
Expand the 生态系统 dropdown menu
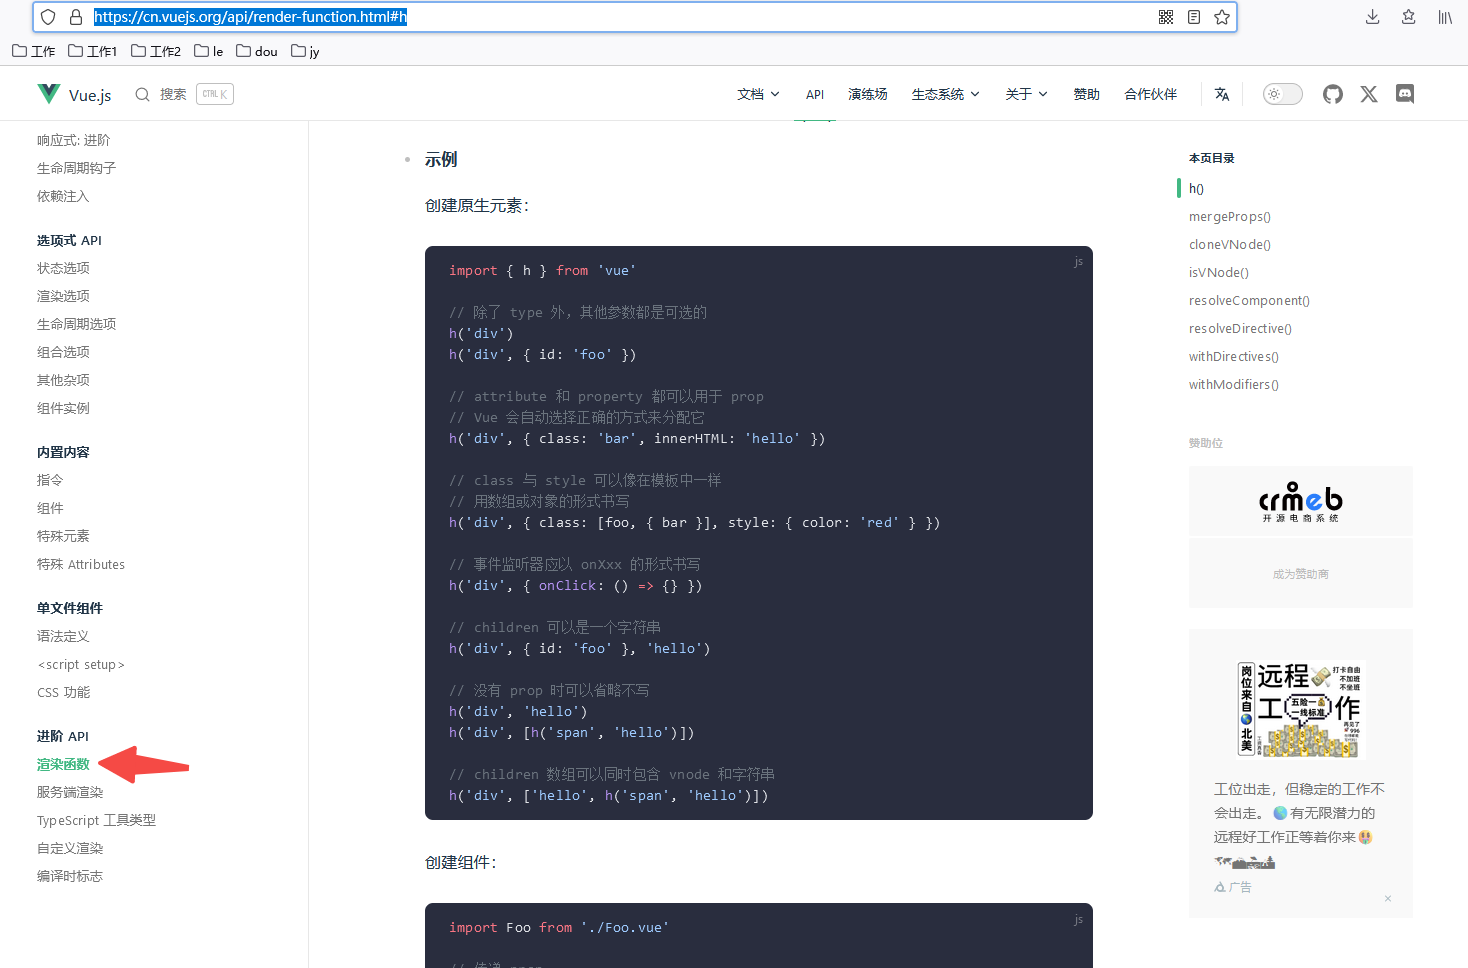pos(944,93)
